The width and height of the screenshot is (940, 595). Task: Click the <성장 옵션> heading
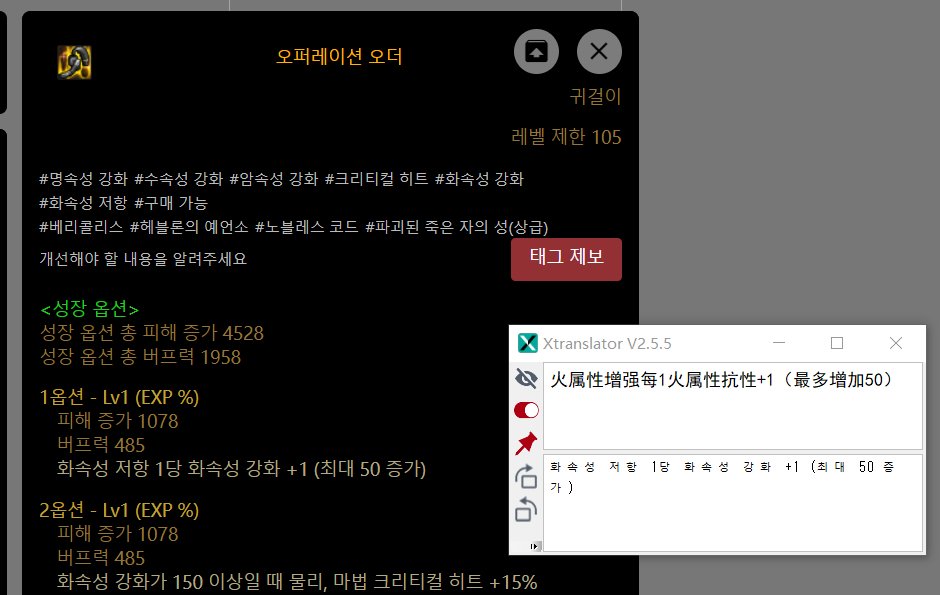89,309
